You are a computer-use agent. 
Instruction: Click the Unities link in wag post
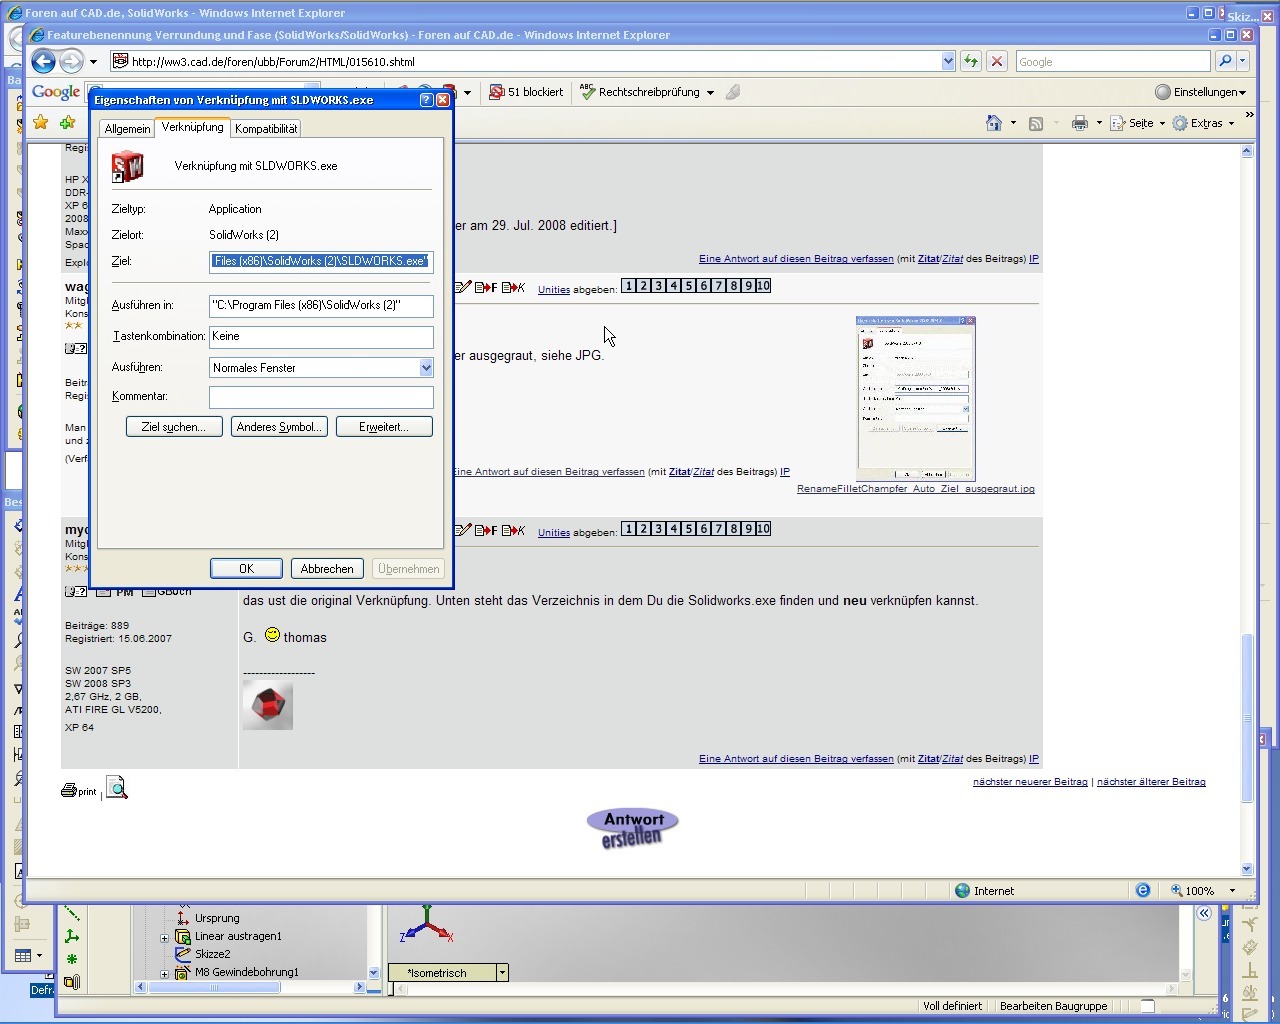point(554,290)
